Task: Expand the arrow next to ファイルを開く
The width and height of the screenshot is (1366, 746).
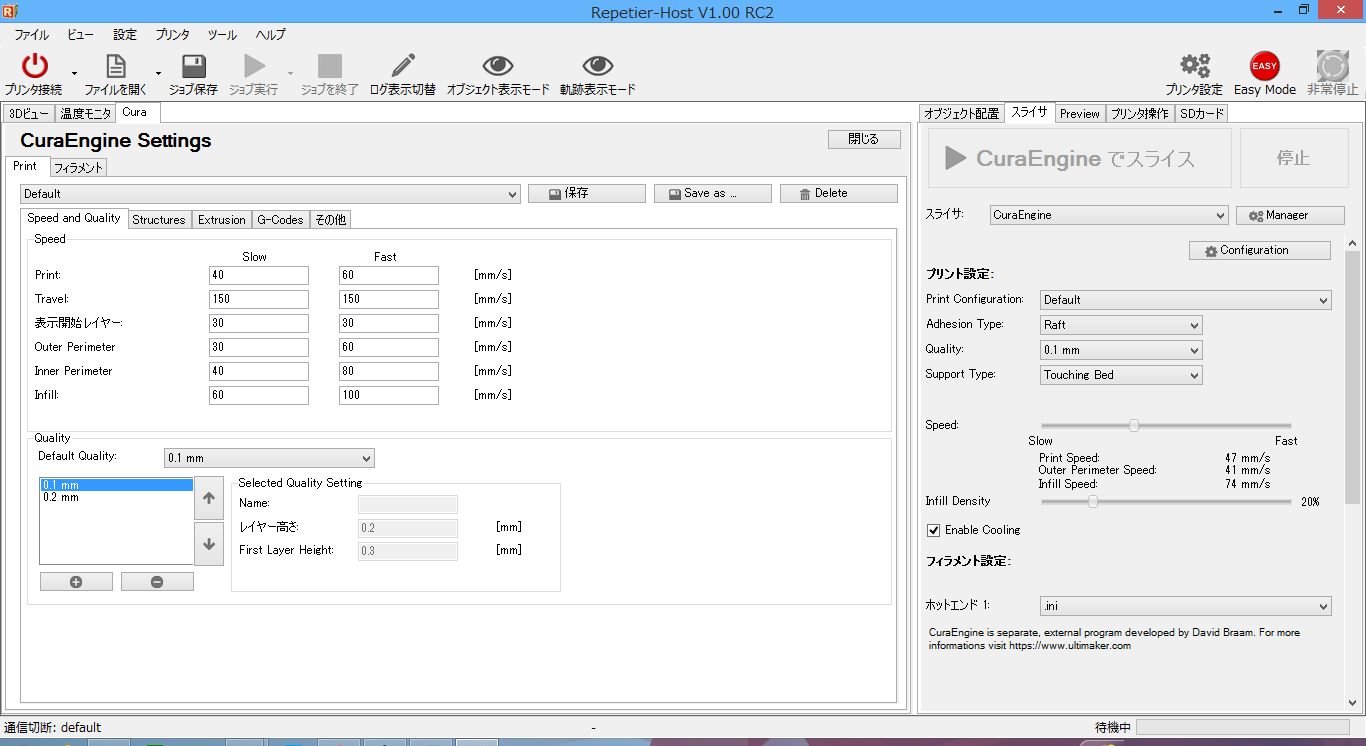Action: 158,73
